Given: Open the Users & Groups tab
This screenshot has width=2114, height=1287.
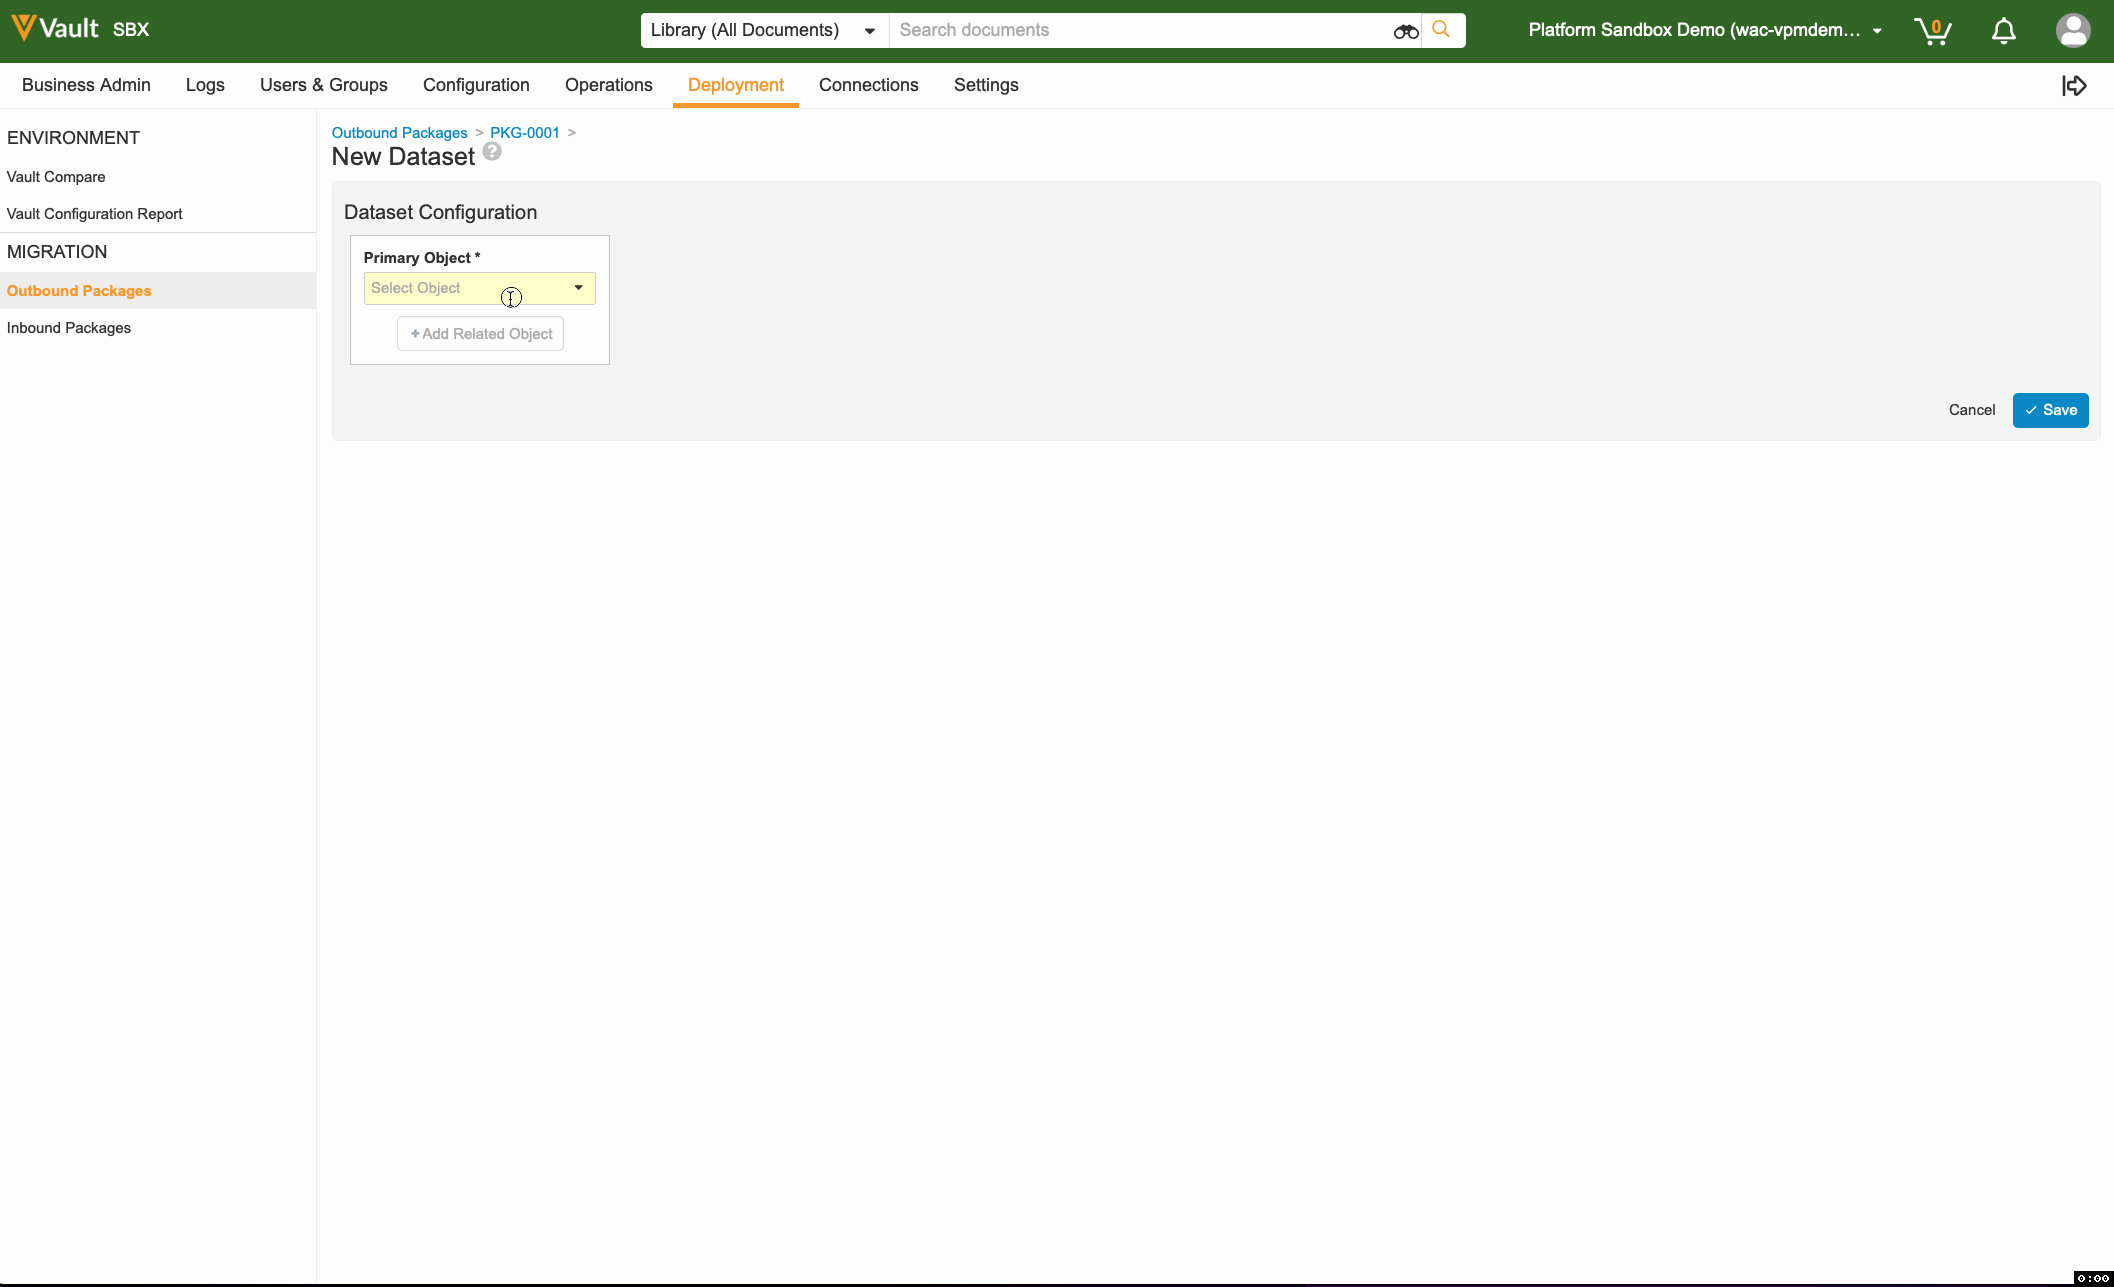Looking at the screenshot, I should click(x=323, y=85).
